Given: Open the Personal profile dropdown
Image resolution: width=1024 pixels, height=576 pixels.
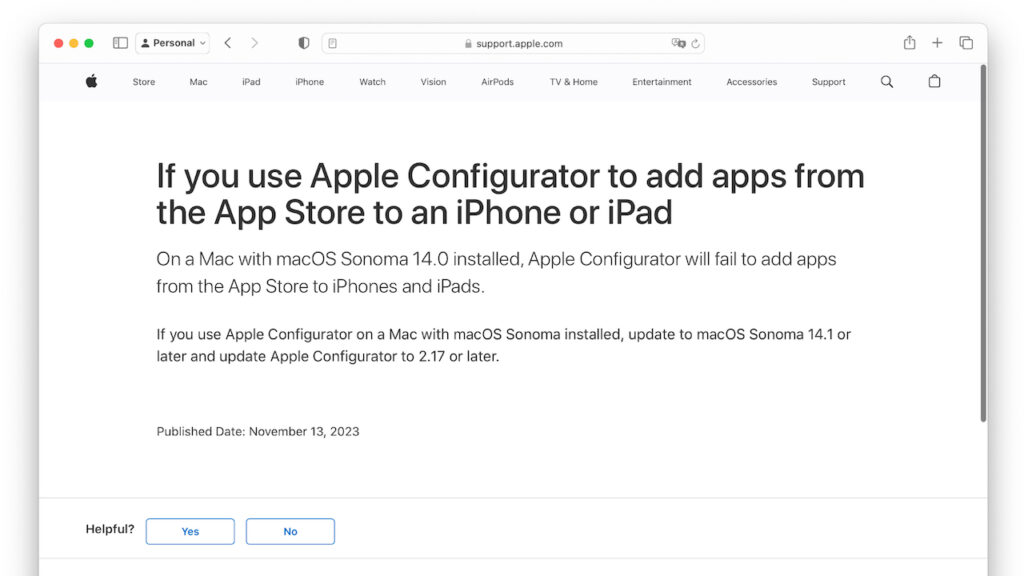Looking at the screenshot, I should click(x=172, y=42).
